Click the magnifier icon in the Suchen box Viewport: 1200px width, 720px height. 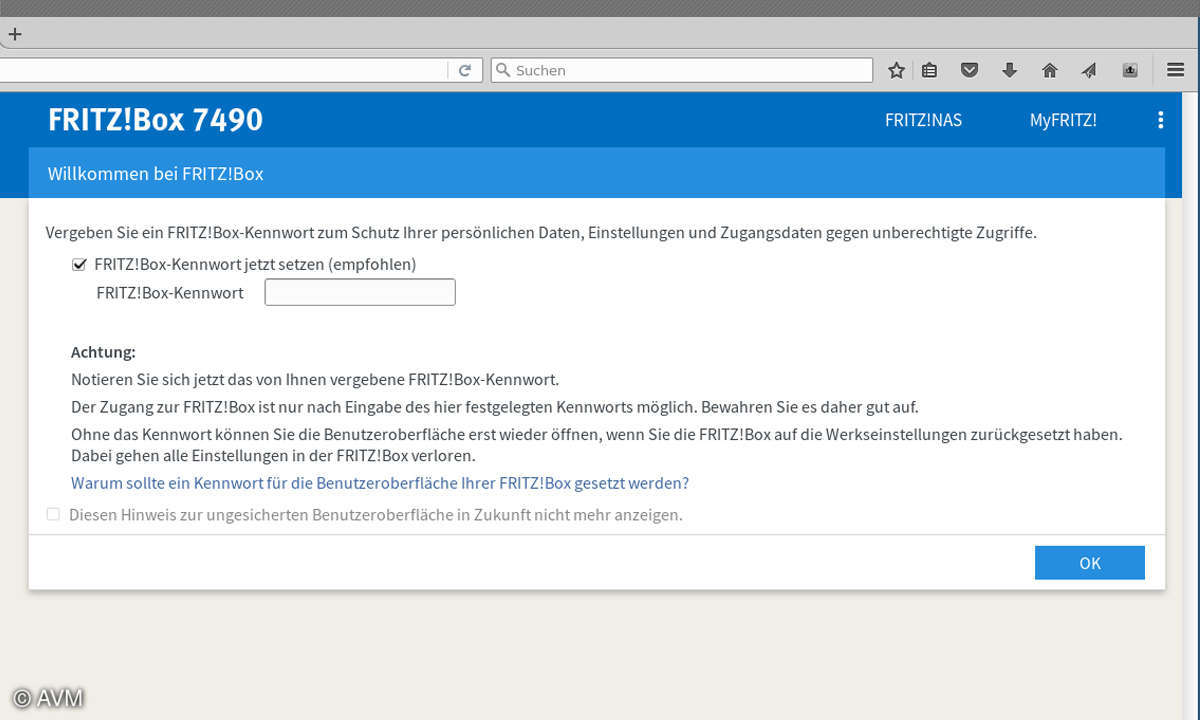coord(503,70)
